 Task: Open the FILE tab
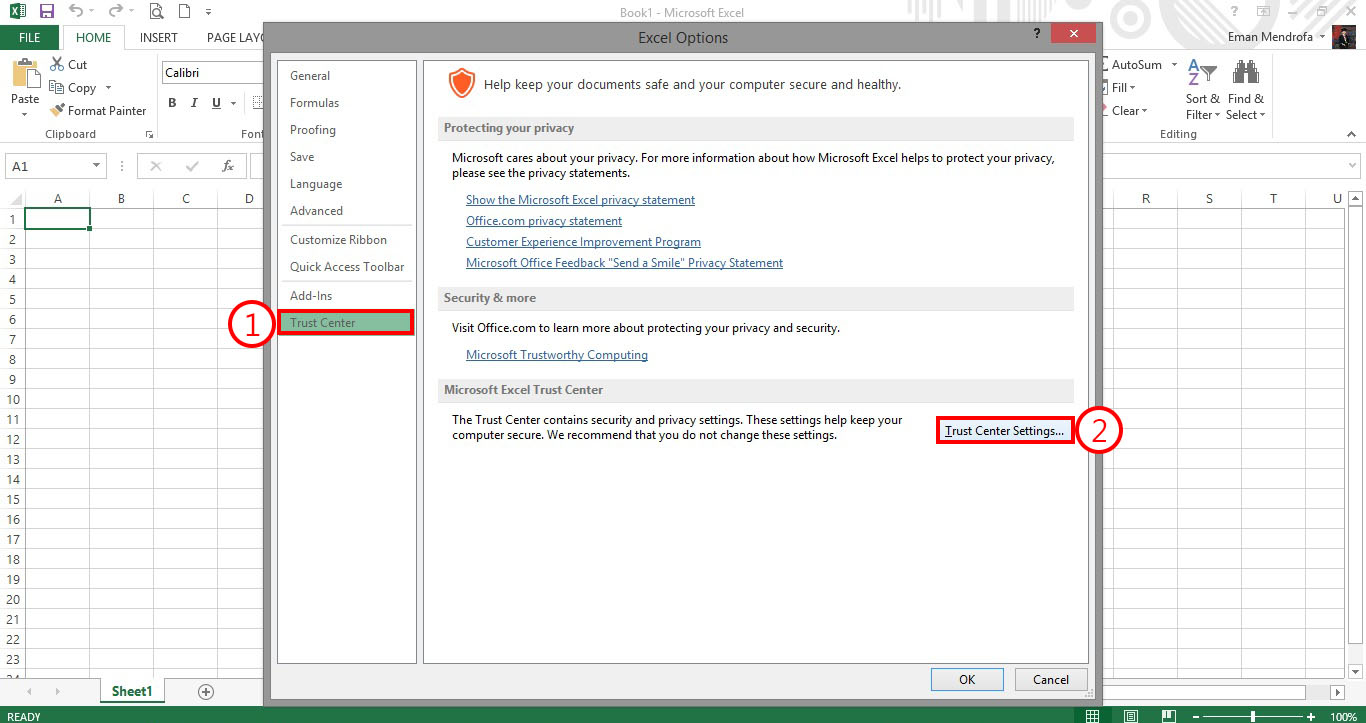(30, 38)
